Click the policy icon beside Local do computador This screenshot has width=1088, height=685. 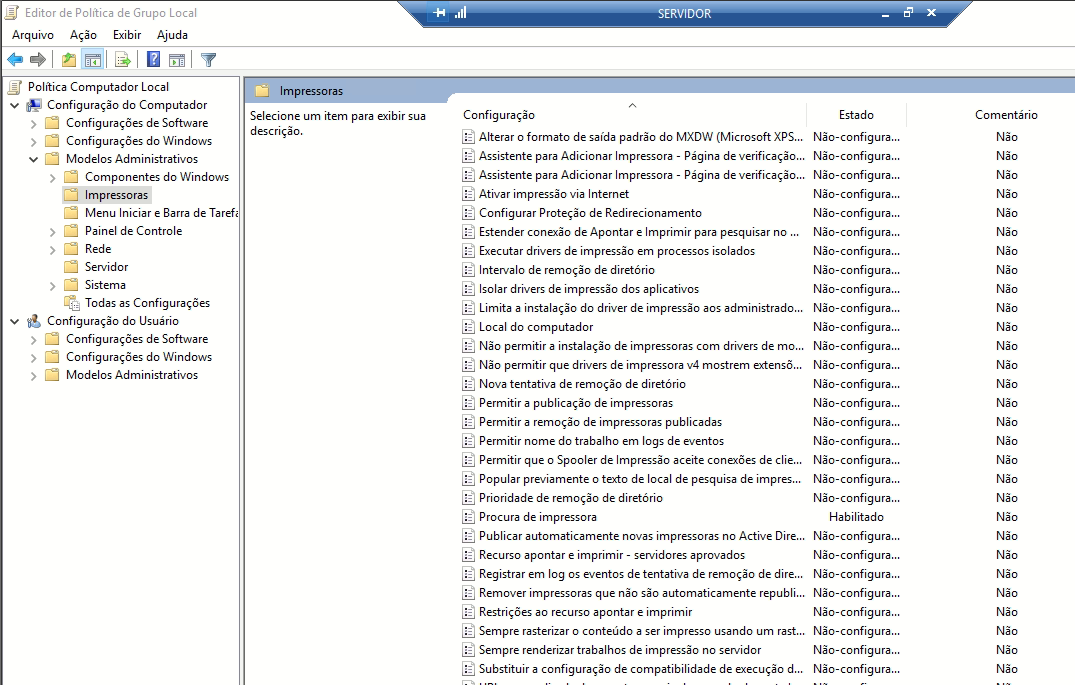(469, 327)
